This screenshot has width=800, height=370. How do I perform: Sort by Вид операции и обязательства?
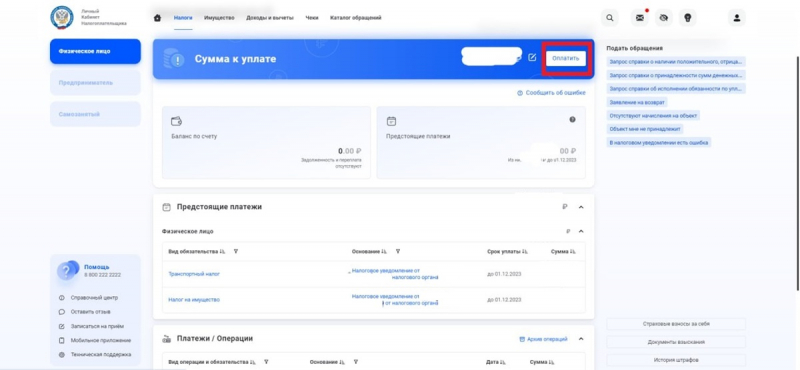(x=253, y=362)
